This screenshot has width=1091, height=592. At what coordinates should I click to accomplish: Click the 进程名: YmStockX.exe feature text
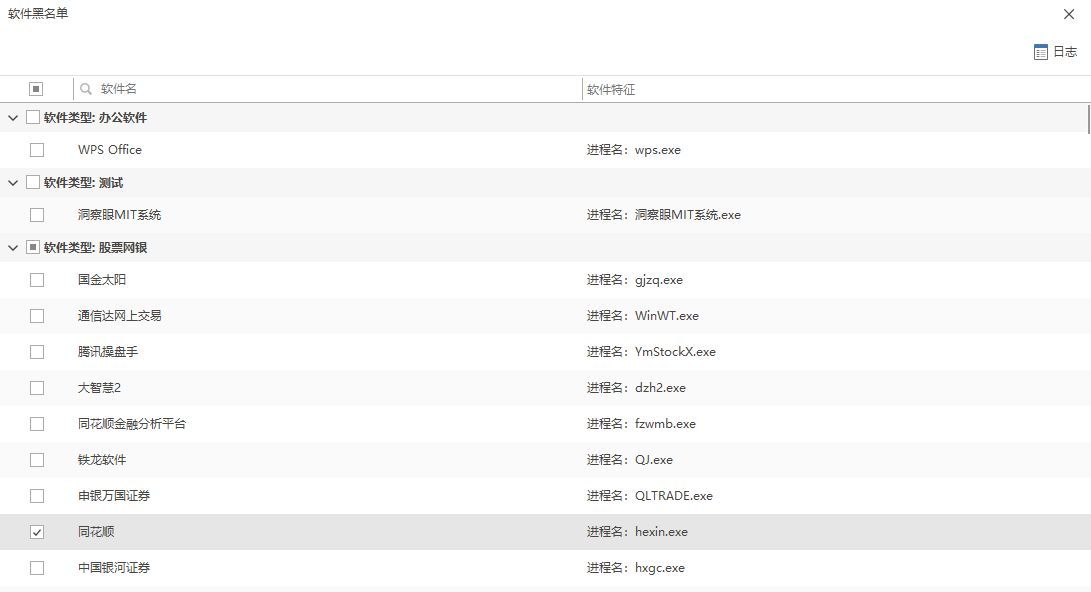[x=651, y=352]
